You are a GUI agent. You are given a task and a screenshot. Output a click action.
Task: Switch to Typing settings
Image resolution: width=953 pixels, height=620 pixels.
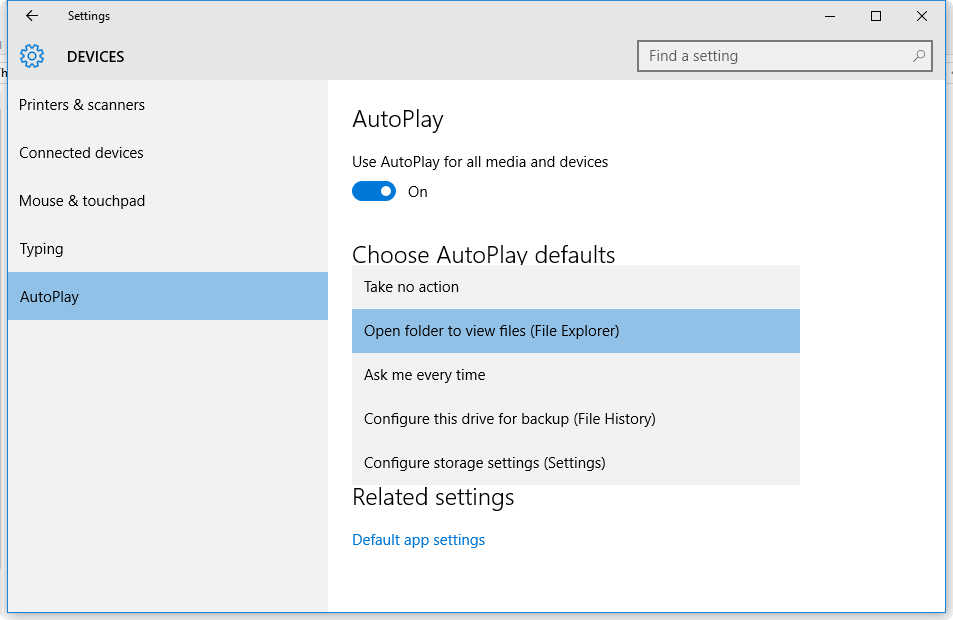point(41,249)
